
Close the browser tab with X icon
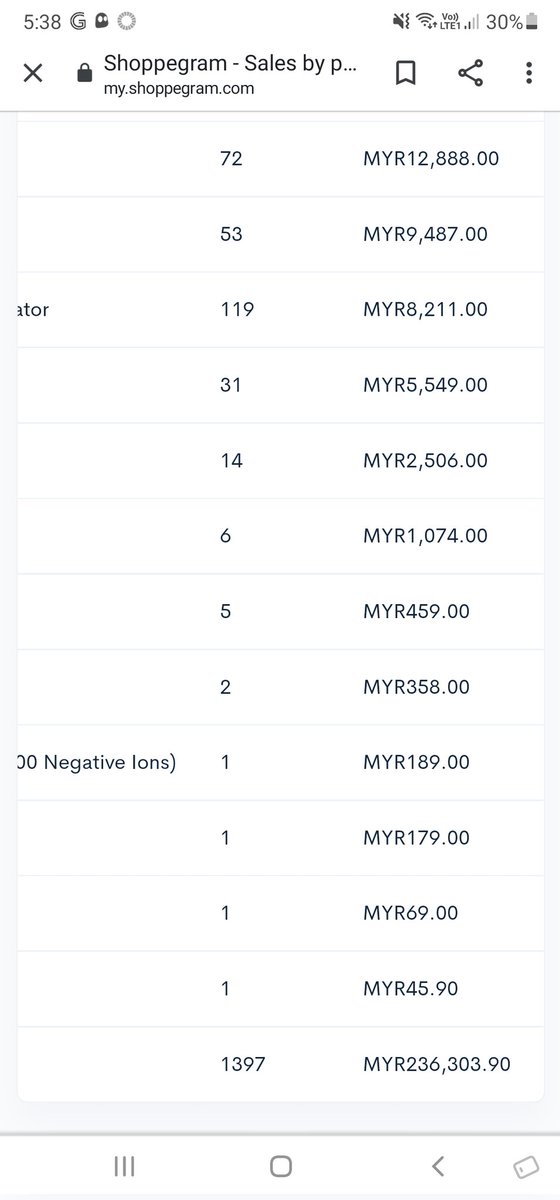pyautogui.click(x=33, y=73)
